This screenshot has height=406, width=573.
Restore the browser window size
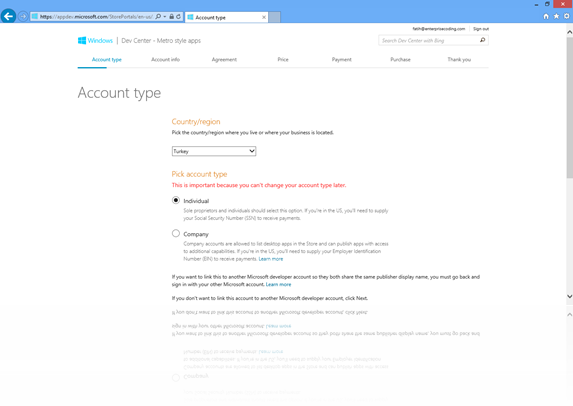coord(547,4)
